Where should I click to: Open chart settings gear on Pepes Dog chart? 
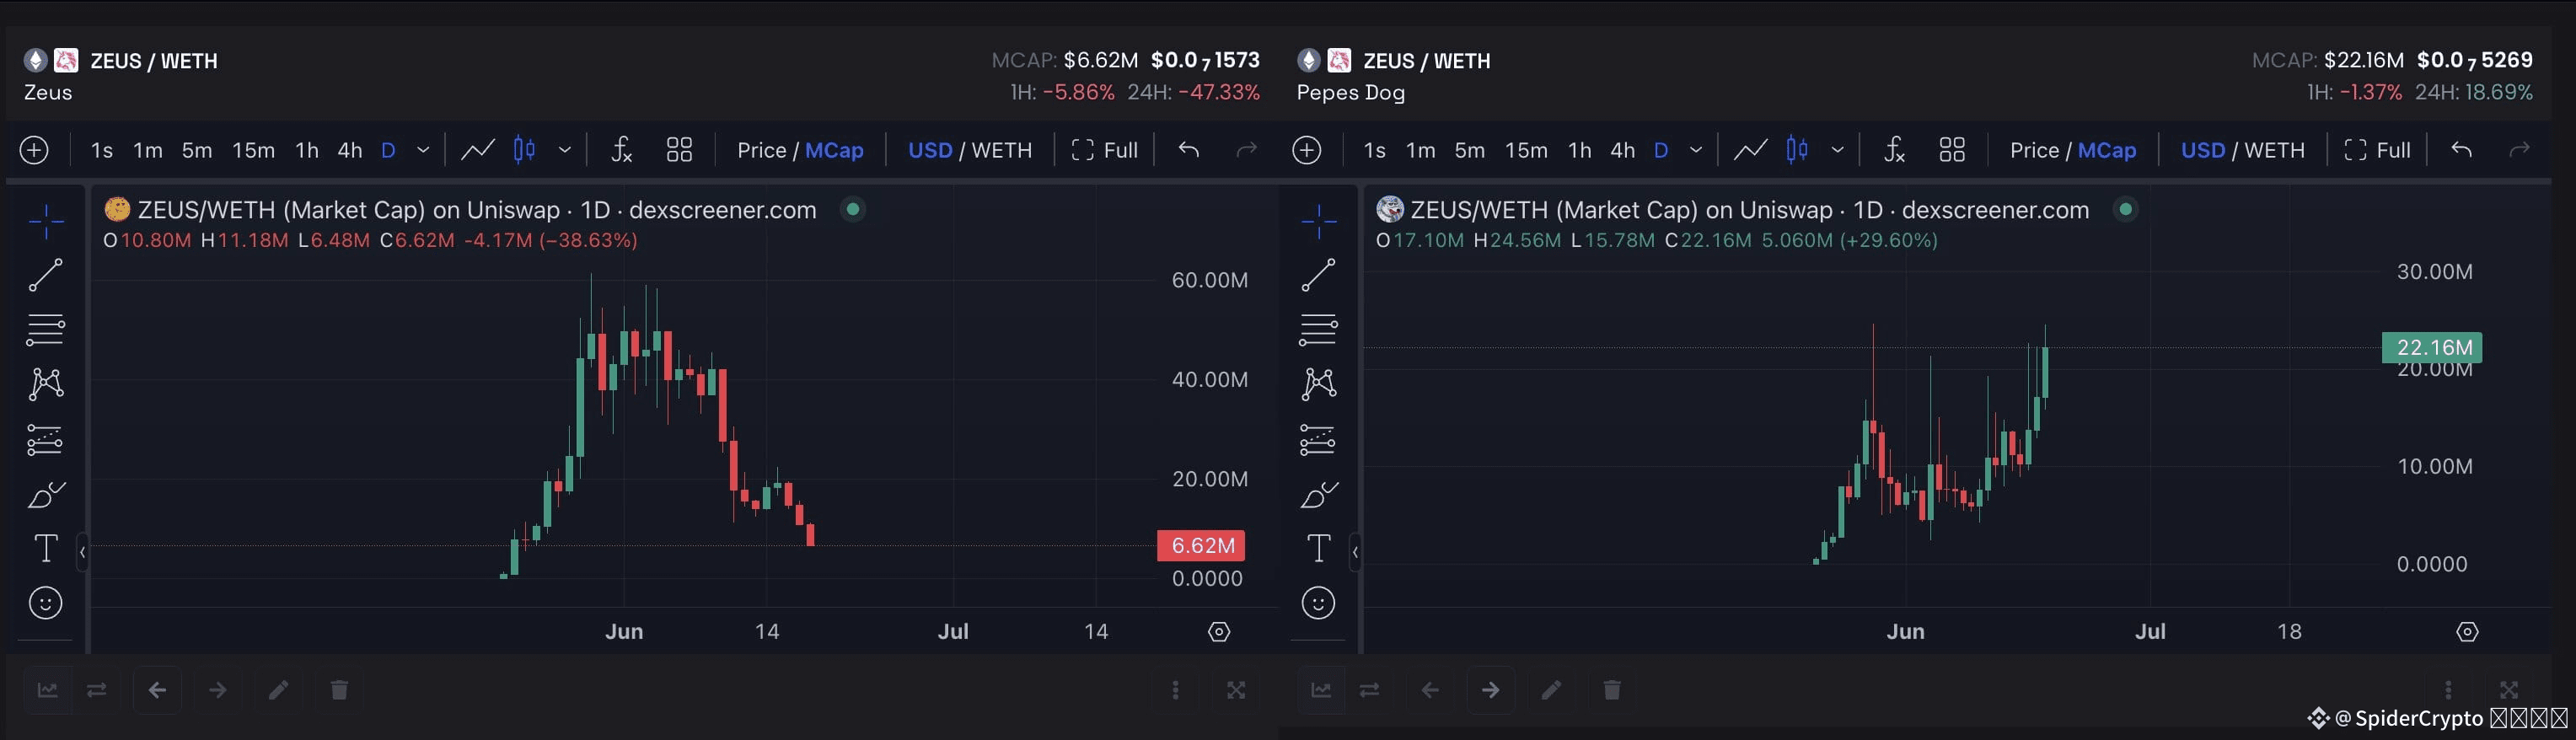point(2468,632)
